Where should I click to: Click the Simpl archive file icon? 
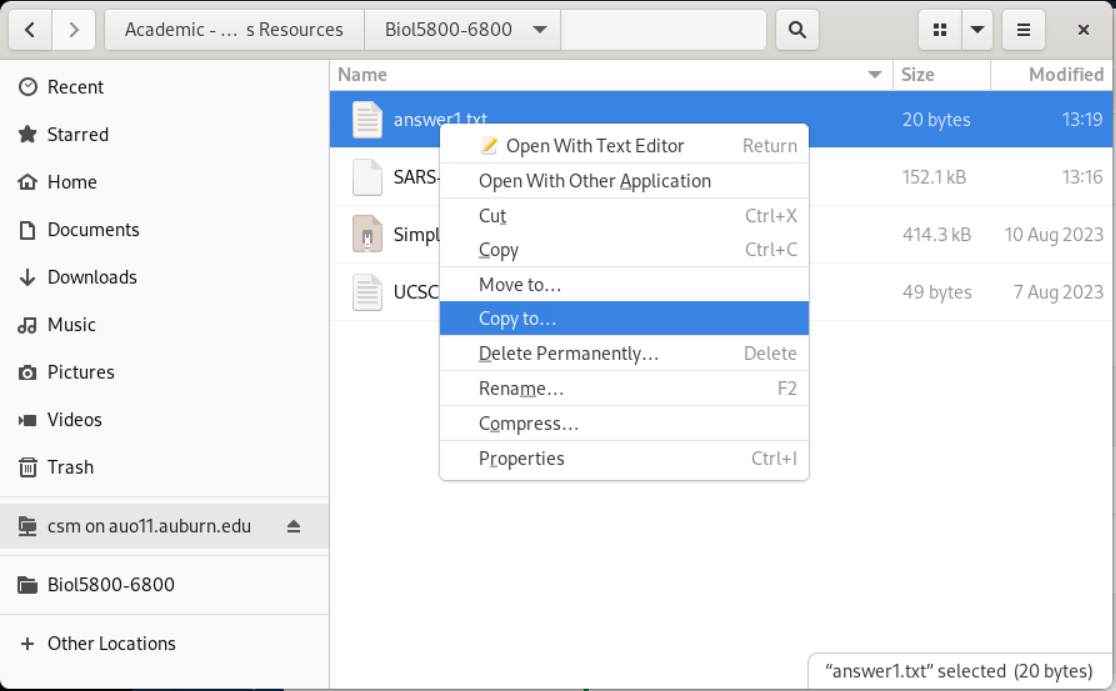[367, 234]
